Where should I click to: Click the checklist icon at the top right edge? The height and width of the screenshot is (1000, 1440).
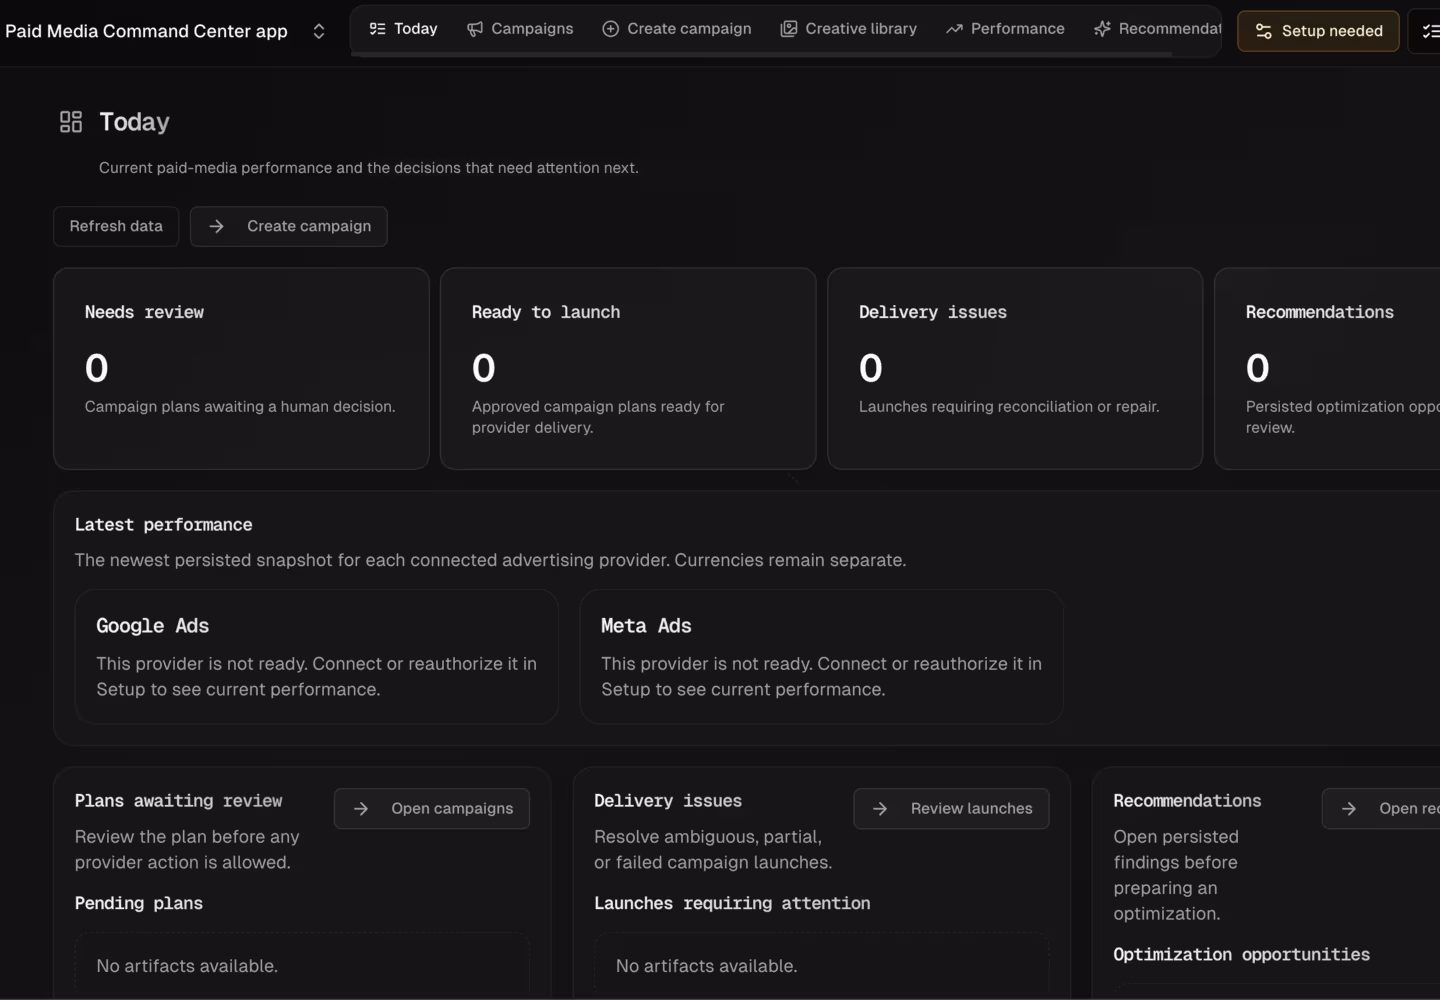click(x=1430, y=31)
